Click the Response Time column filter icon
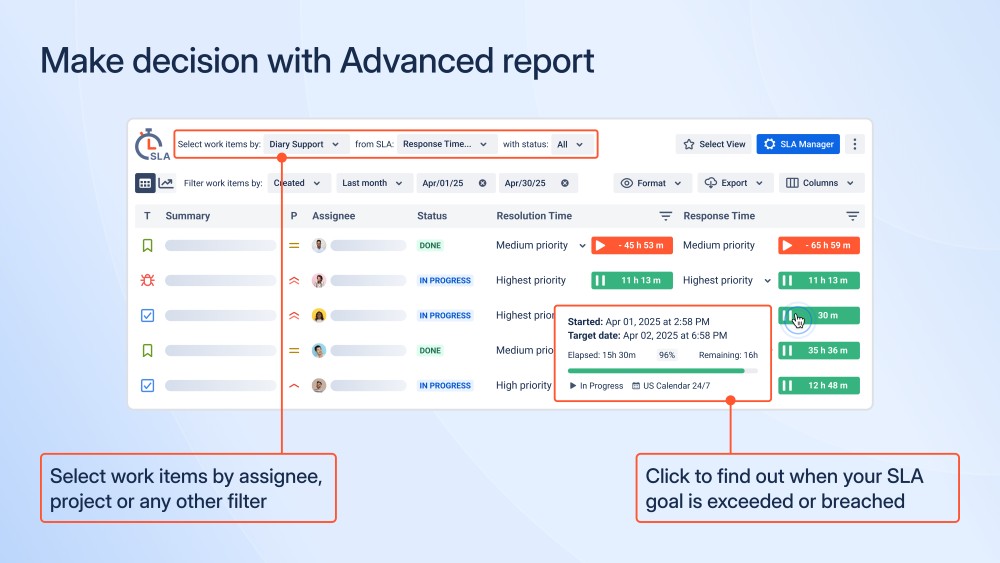1000x563 pixels. click(852, 216)
